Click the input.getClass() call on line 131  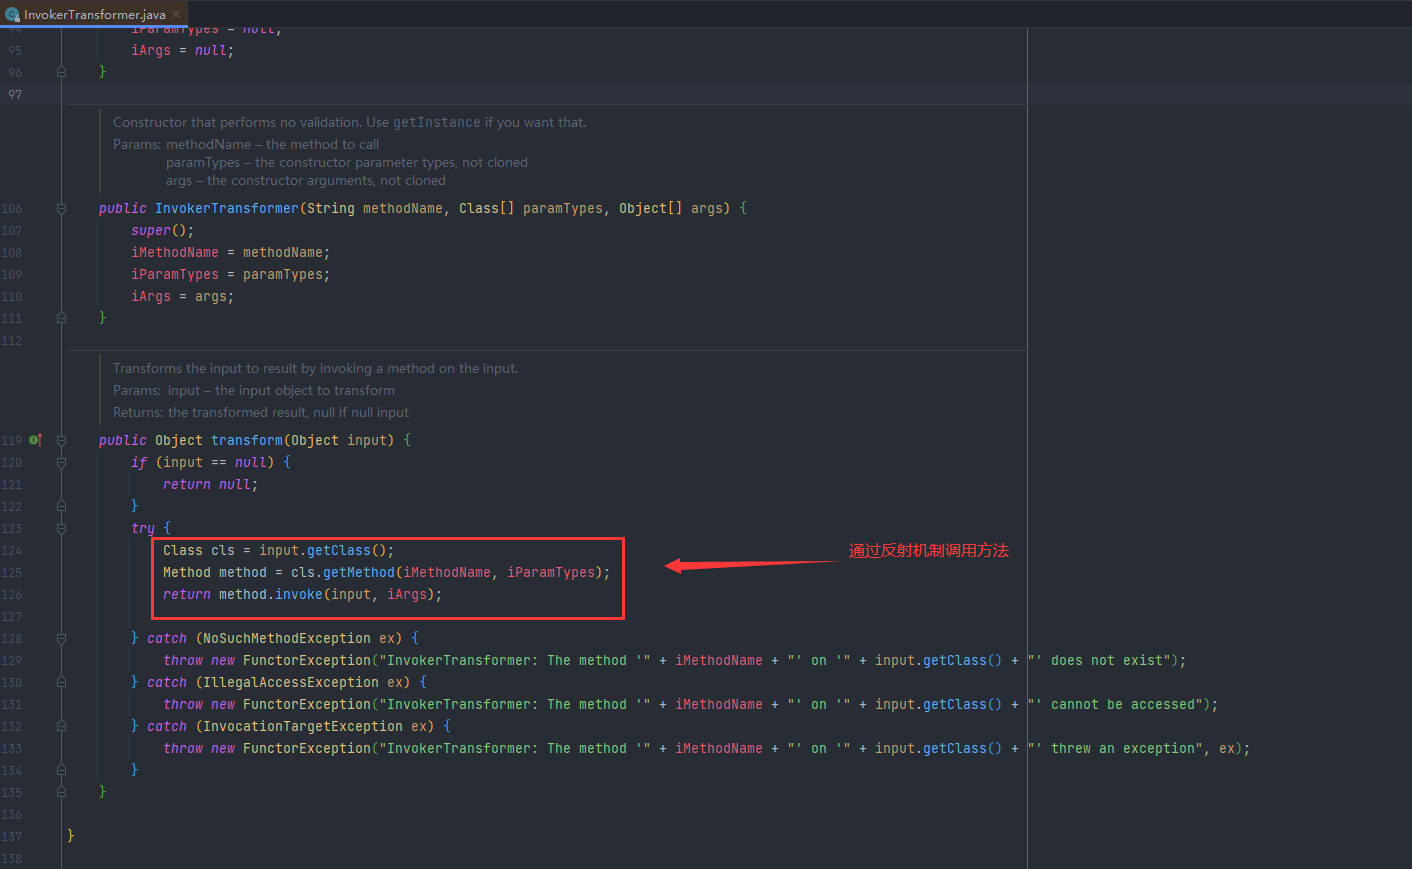[x=938, y=704]
